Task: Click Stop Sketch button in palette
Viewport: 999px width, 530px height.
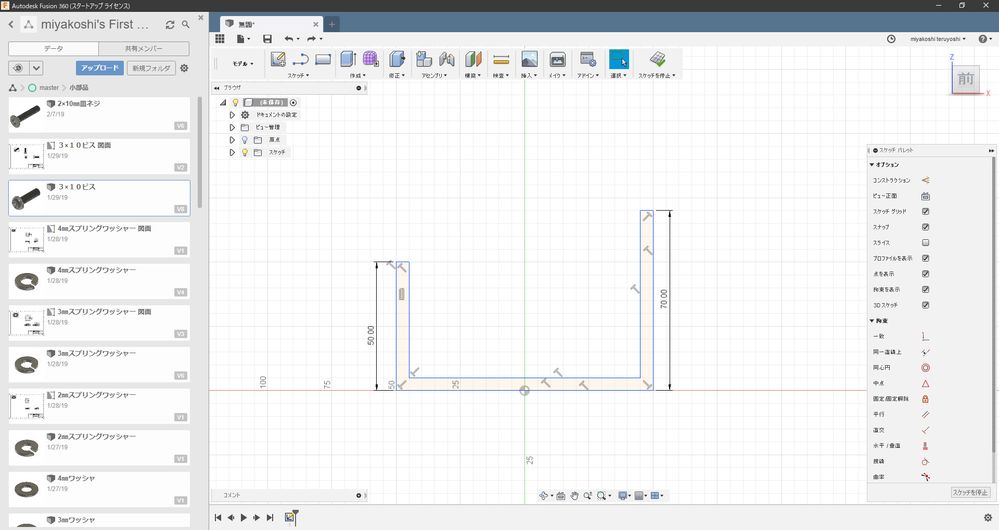Action: (x=970, y=492)
